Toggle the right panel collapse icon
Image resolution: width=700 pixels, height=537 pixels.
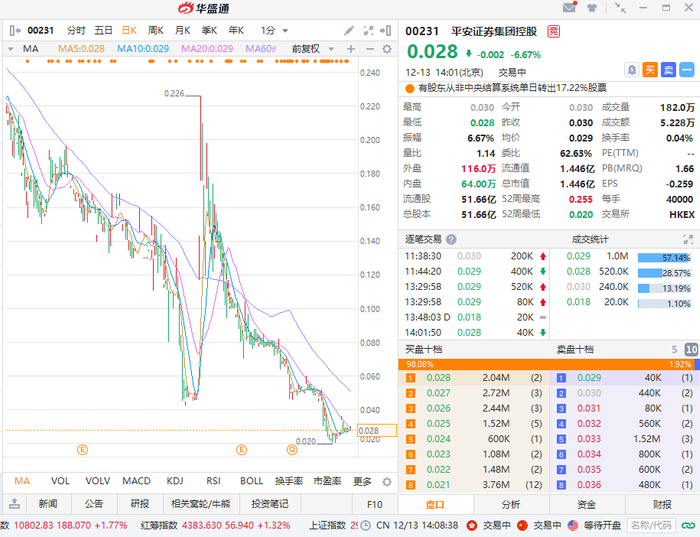point(386,31)
